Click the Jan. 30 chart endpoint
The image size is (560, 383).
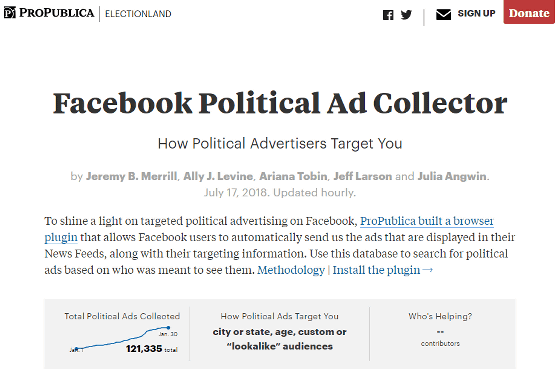(168, 328)
